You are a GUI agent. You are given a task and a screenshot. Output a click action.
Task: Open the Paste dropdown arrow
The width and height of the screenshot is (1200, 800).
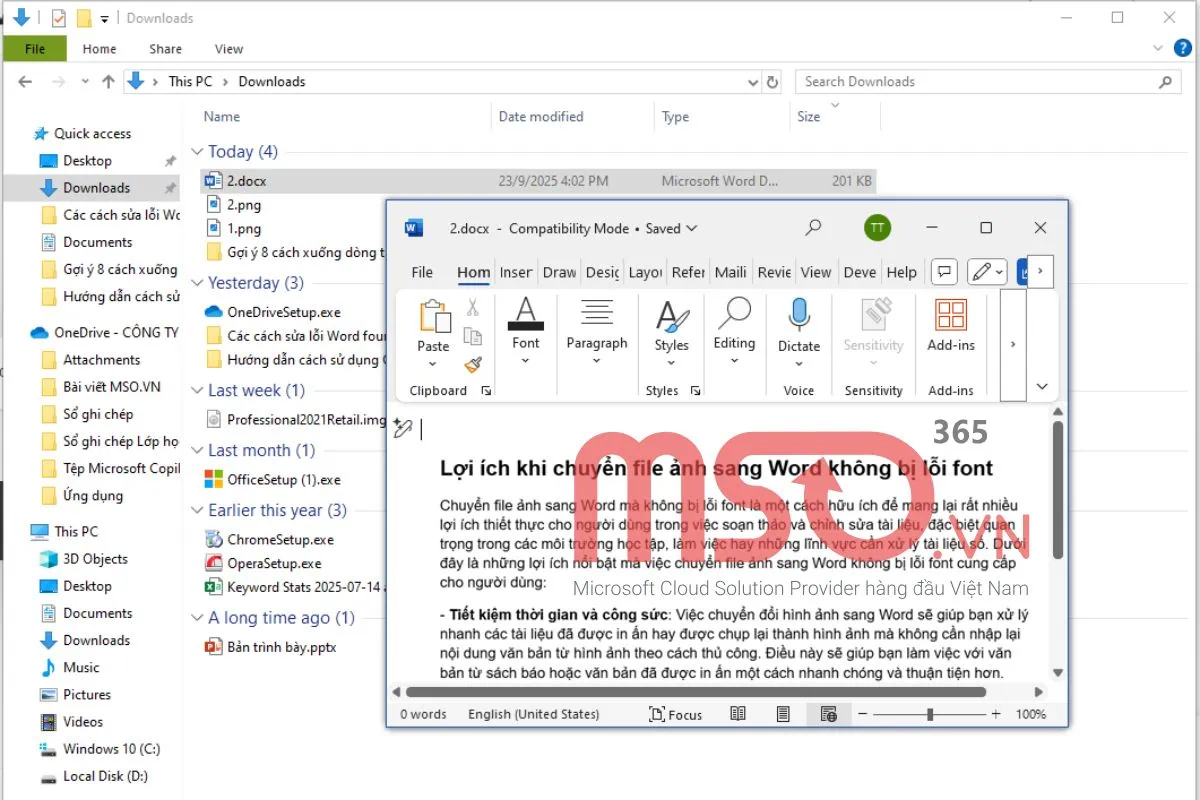coord(434,363)
